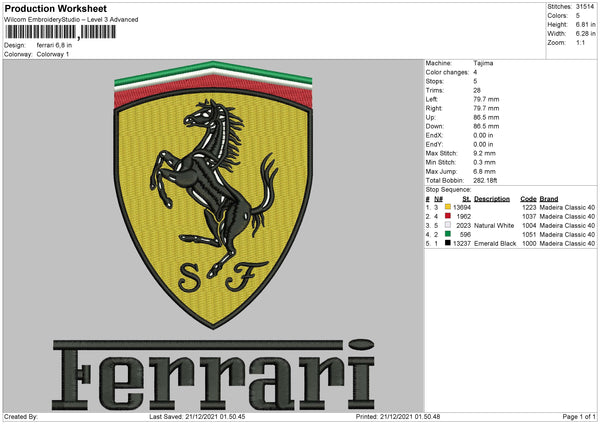Click the 'Description' column header
Image resolution: width=600 pixels, height=424 pixels.
(492, 199)
